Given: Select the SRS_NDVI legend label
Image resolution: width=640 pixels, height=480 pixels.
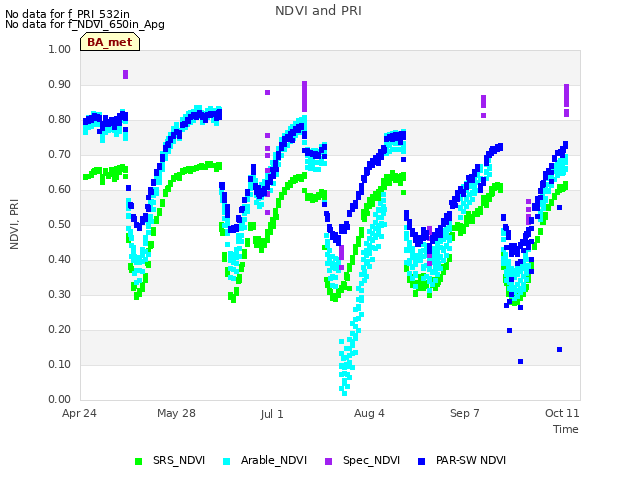Looking at the screenshot, I should (179, 460).
